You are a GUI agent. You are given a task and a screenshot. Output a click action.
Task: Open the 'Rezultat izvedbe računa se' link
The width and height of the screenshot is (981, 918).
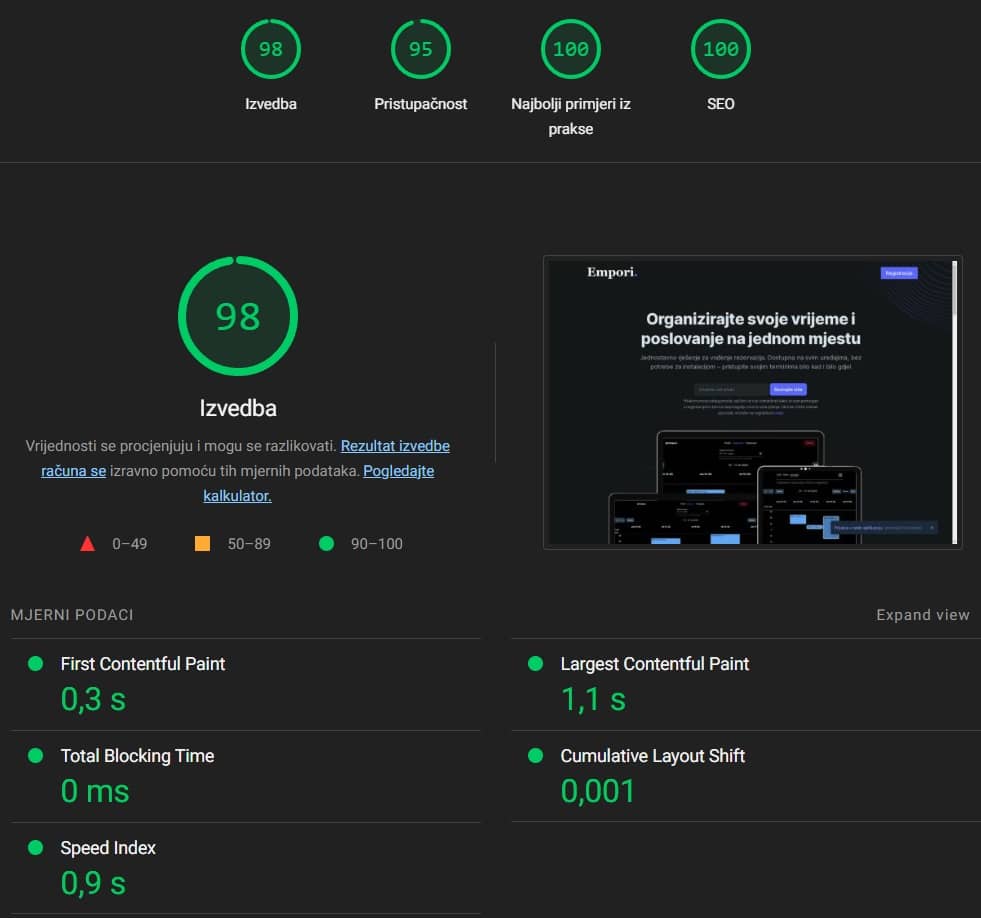click(x=394, y=446)
